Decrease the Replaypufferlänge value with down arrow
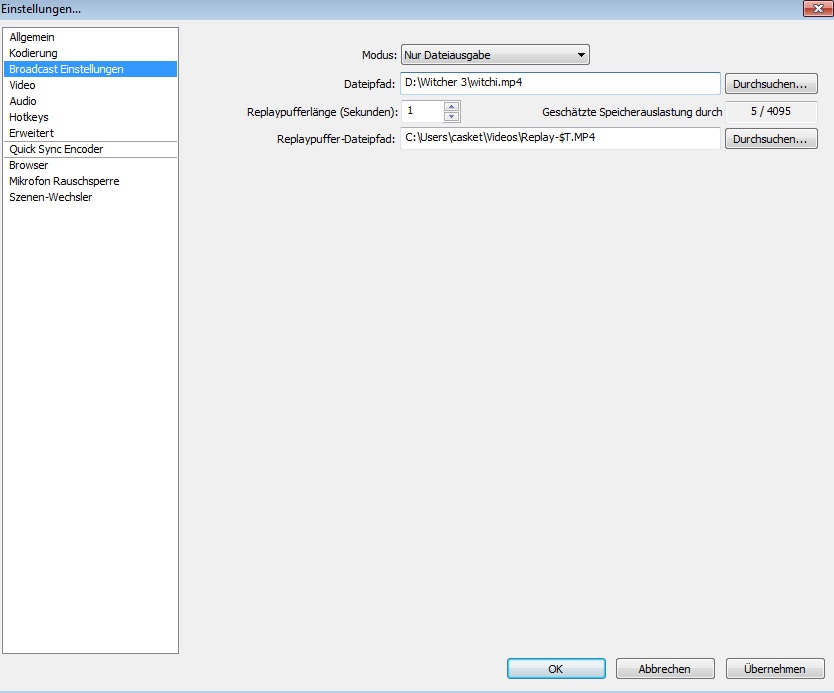The width and height of the screenshot is (834, 693). tap(452, 117)
